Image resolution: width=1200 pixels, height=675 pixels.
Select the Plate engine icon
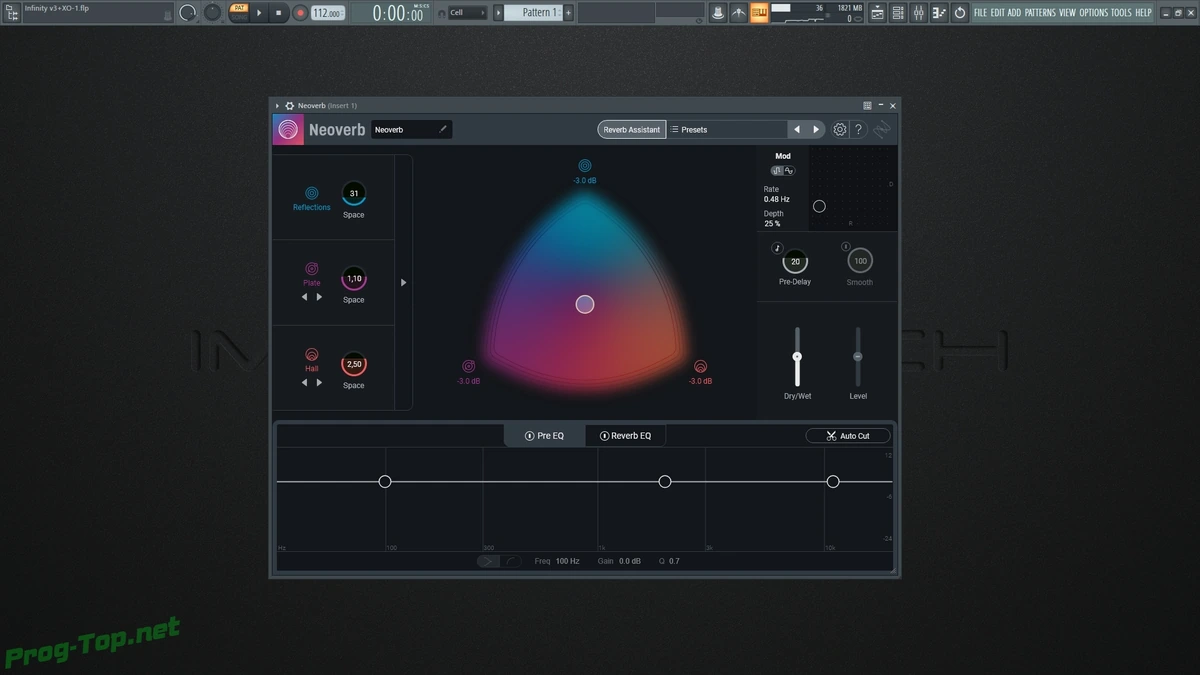pyautogui.click(x=312, y=269)
